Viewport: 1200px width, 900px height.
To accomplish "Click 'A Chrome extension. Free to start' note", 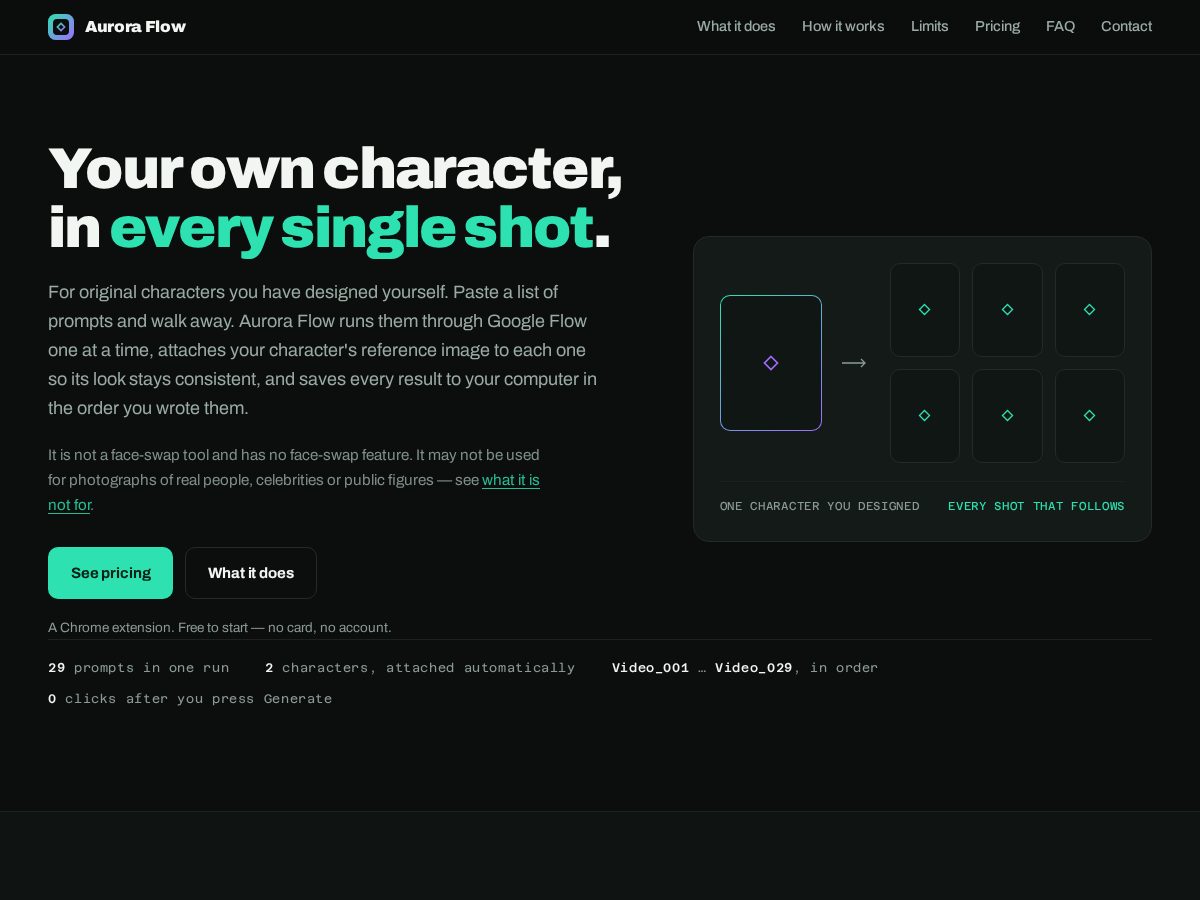I will (220, 628).
